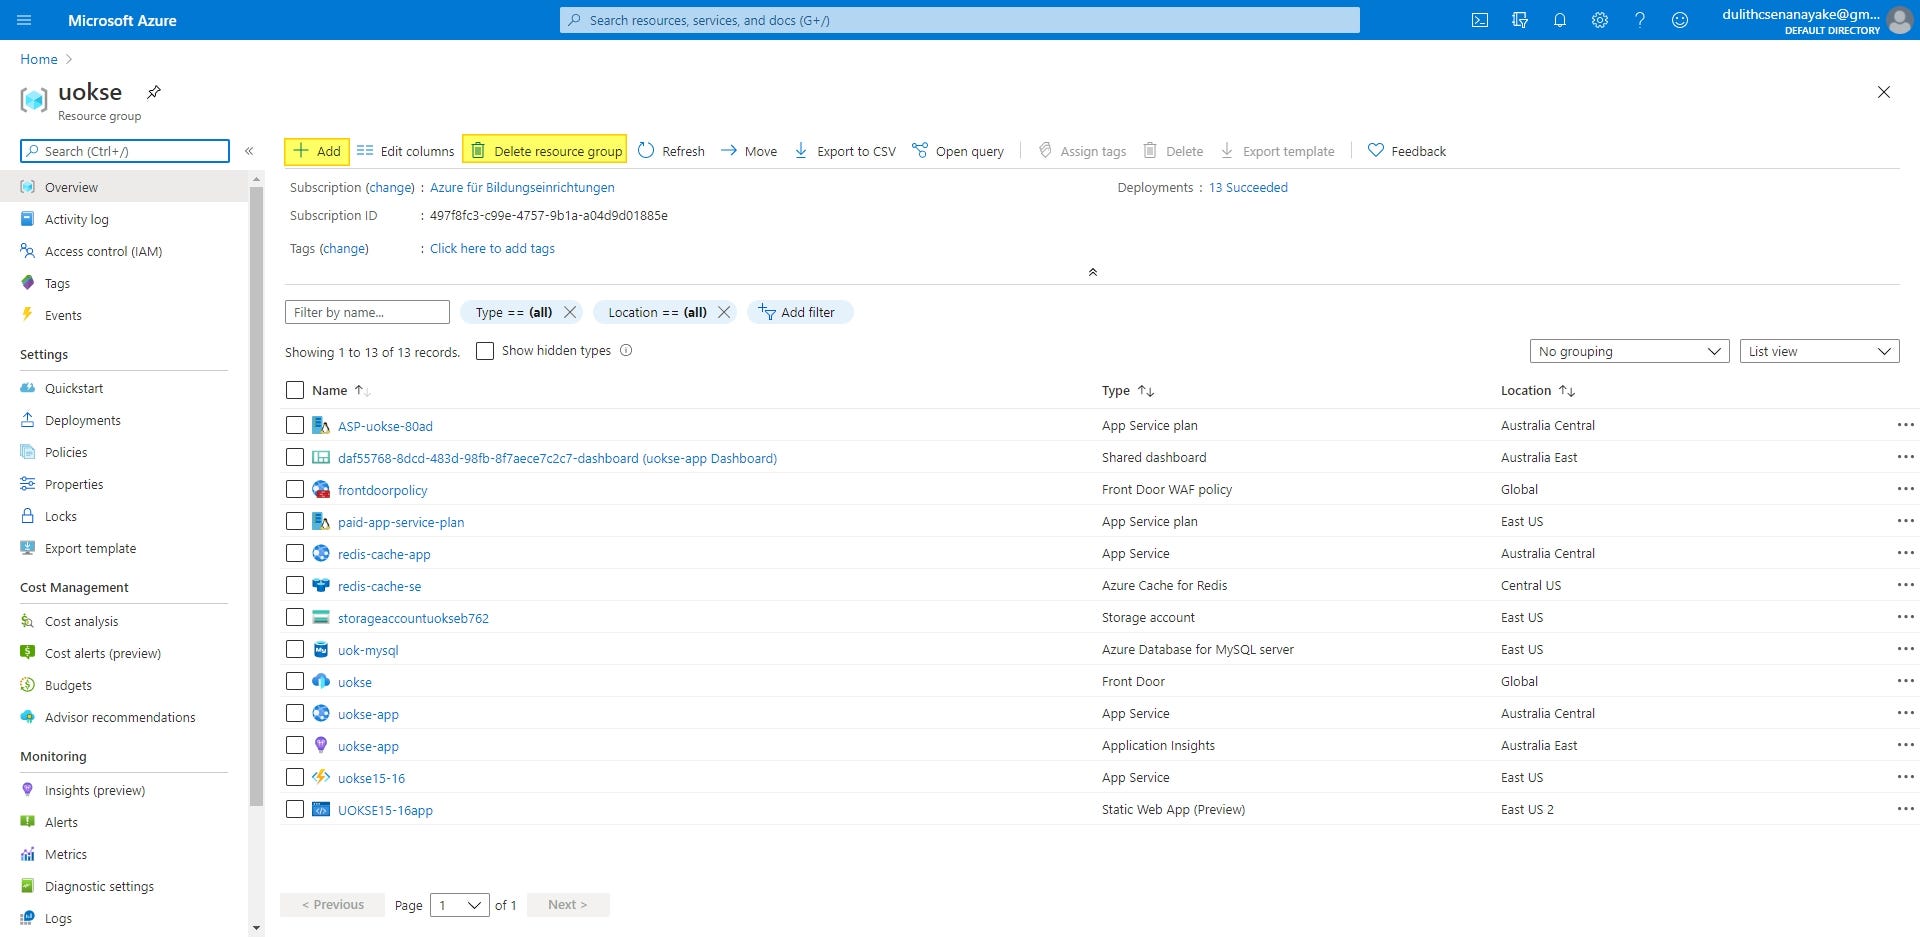
Task: Click the UOKSE15-16app static web app icon
Action: tap(321, 809)
